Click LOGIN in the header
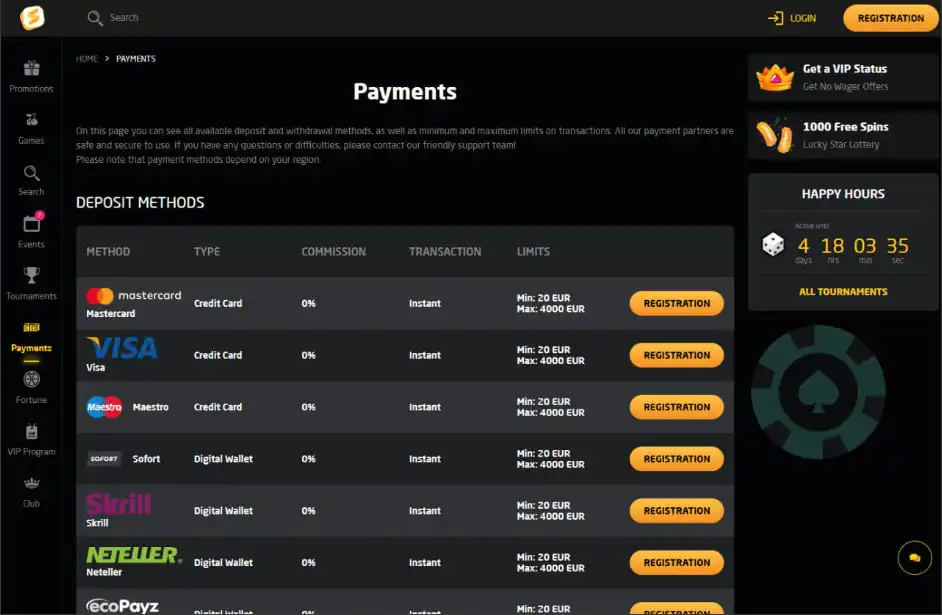 pos(791,18)
